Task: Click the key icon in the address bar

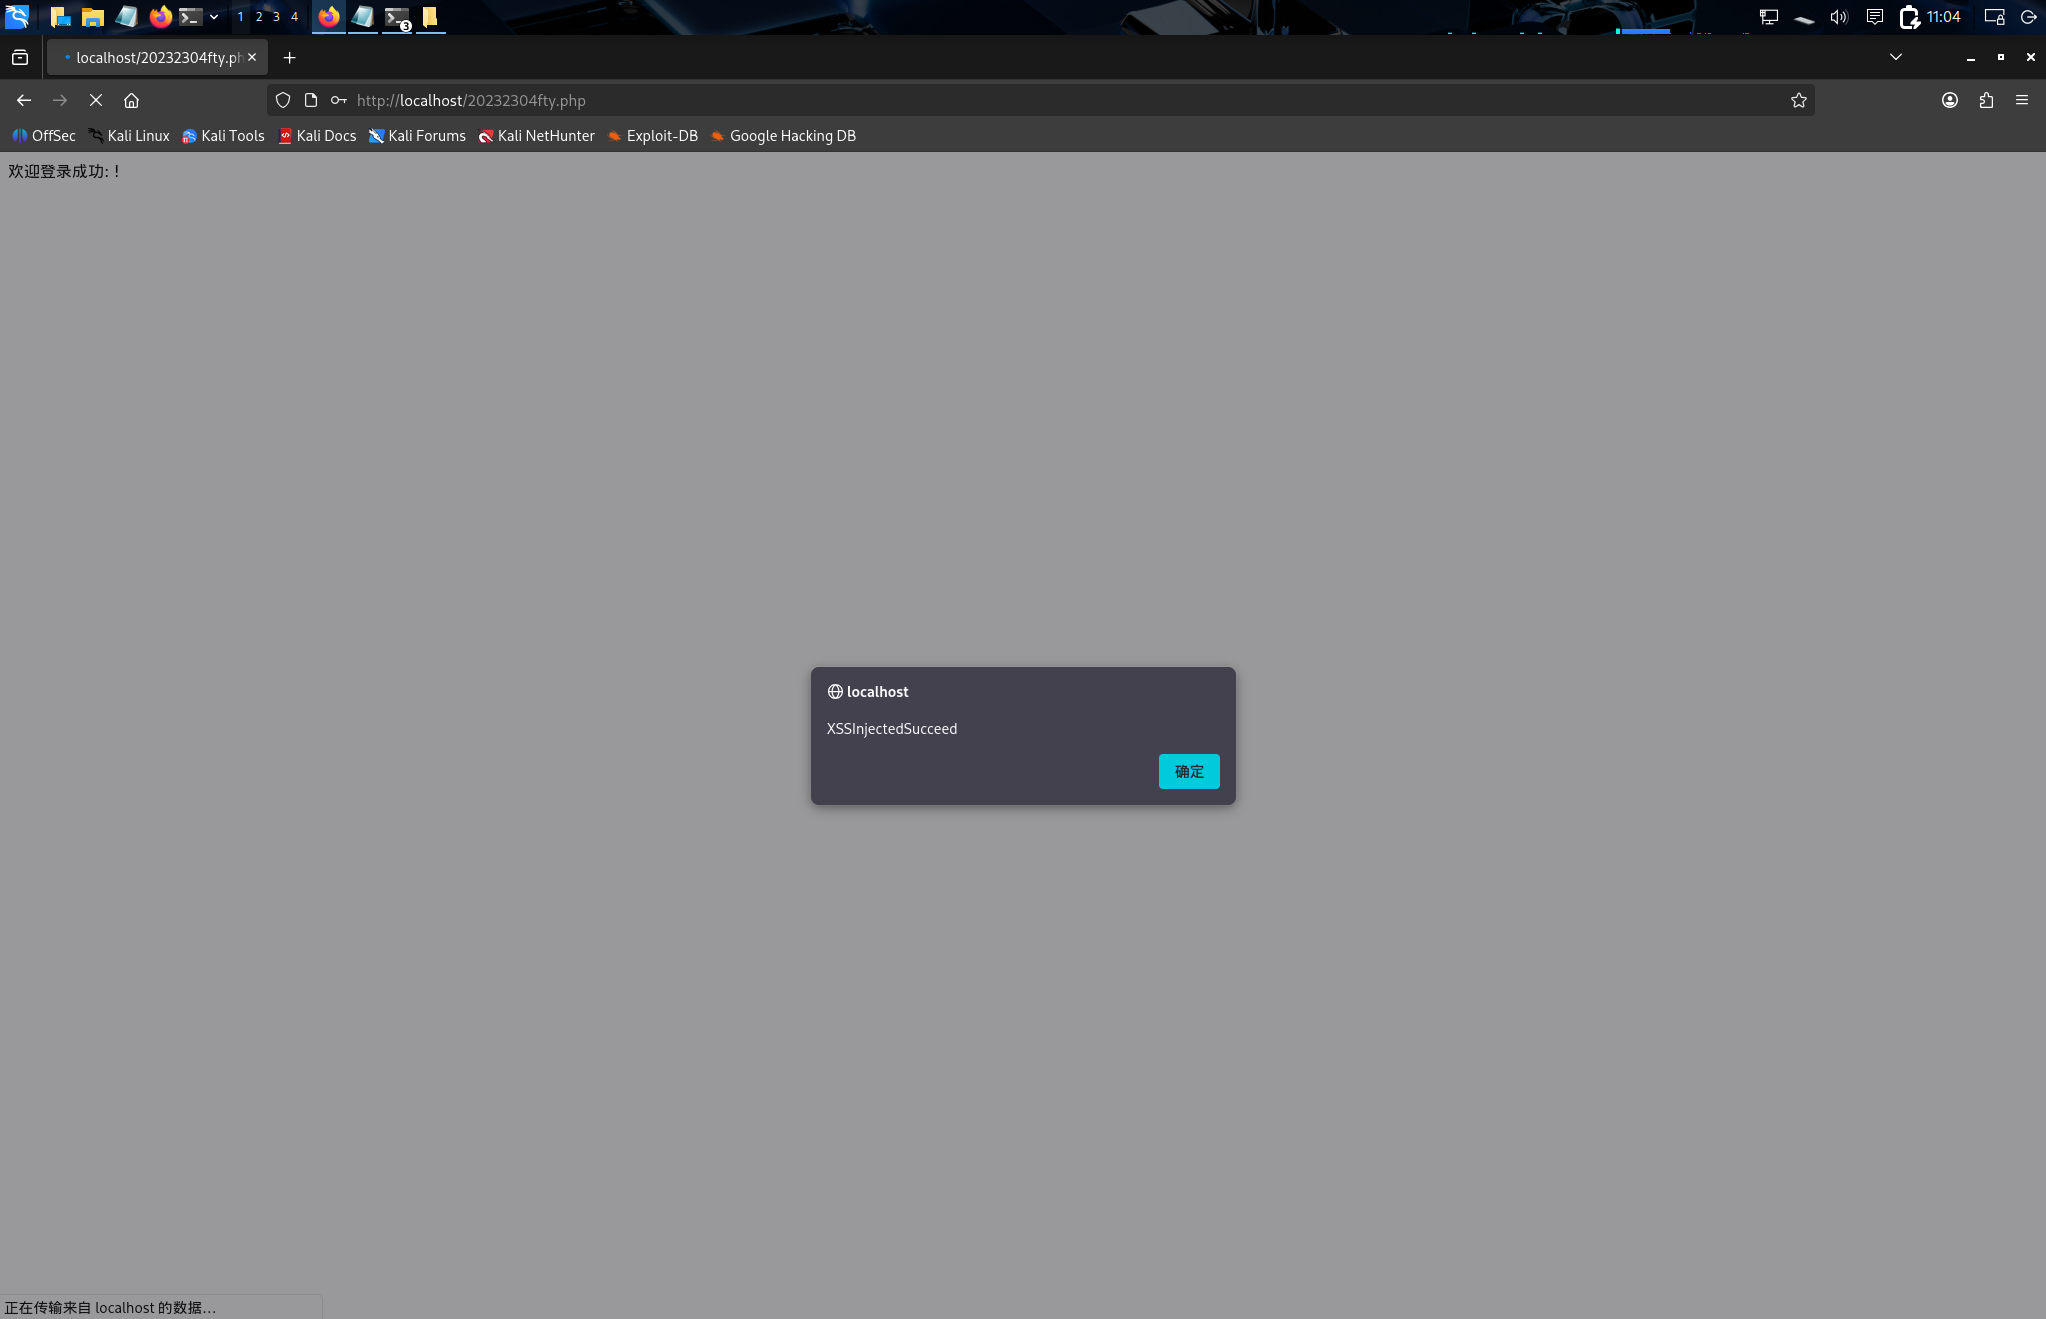Action: [x=339, y=100]
